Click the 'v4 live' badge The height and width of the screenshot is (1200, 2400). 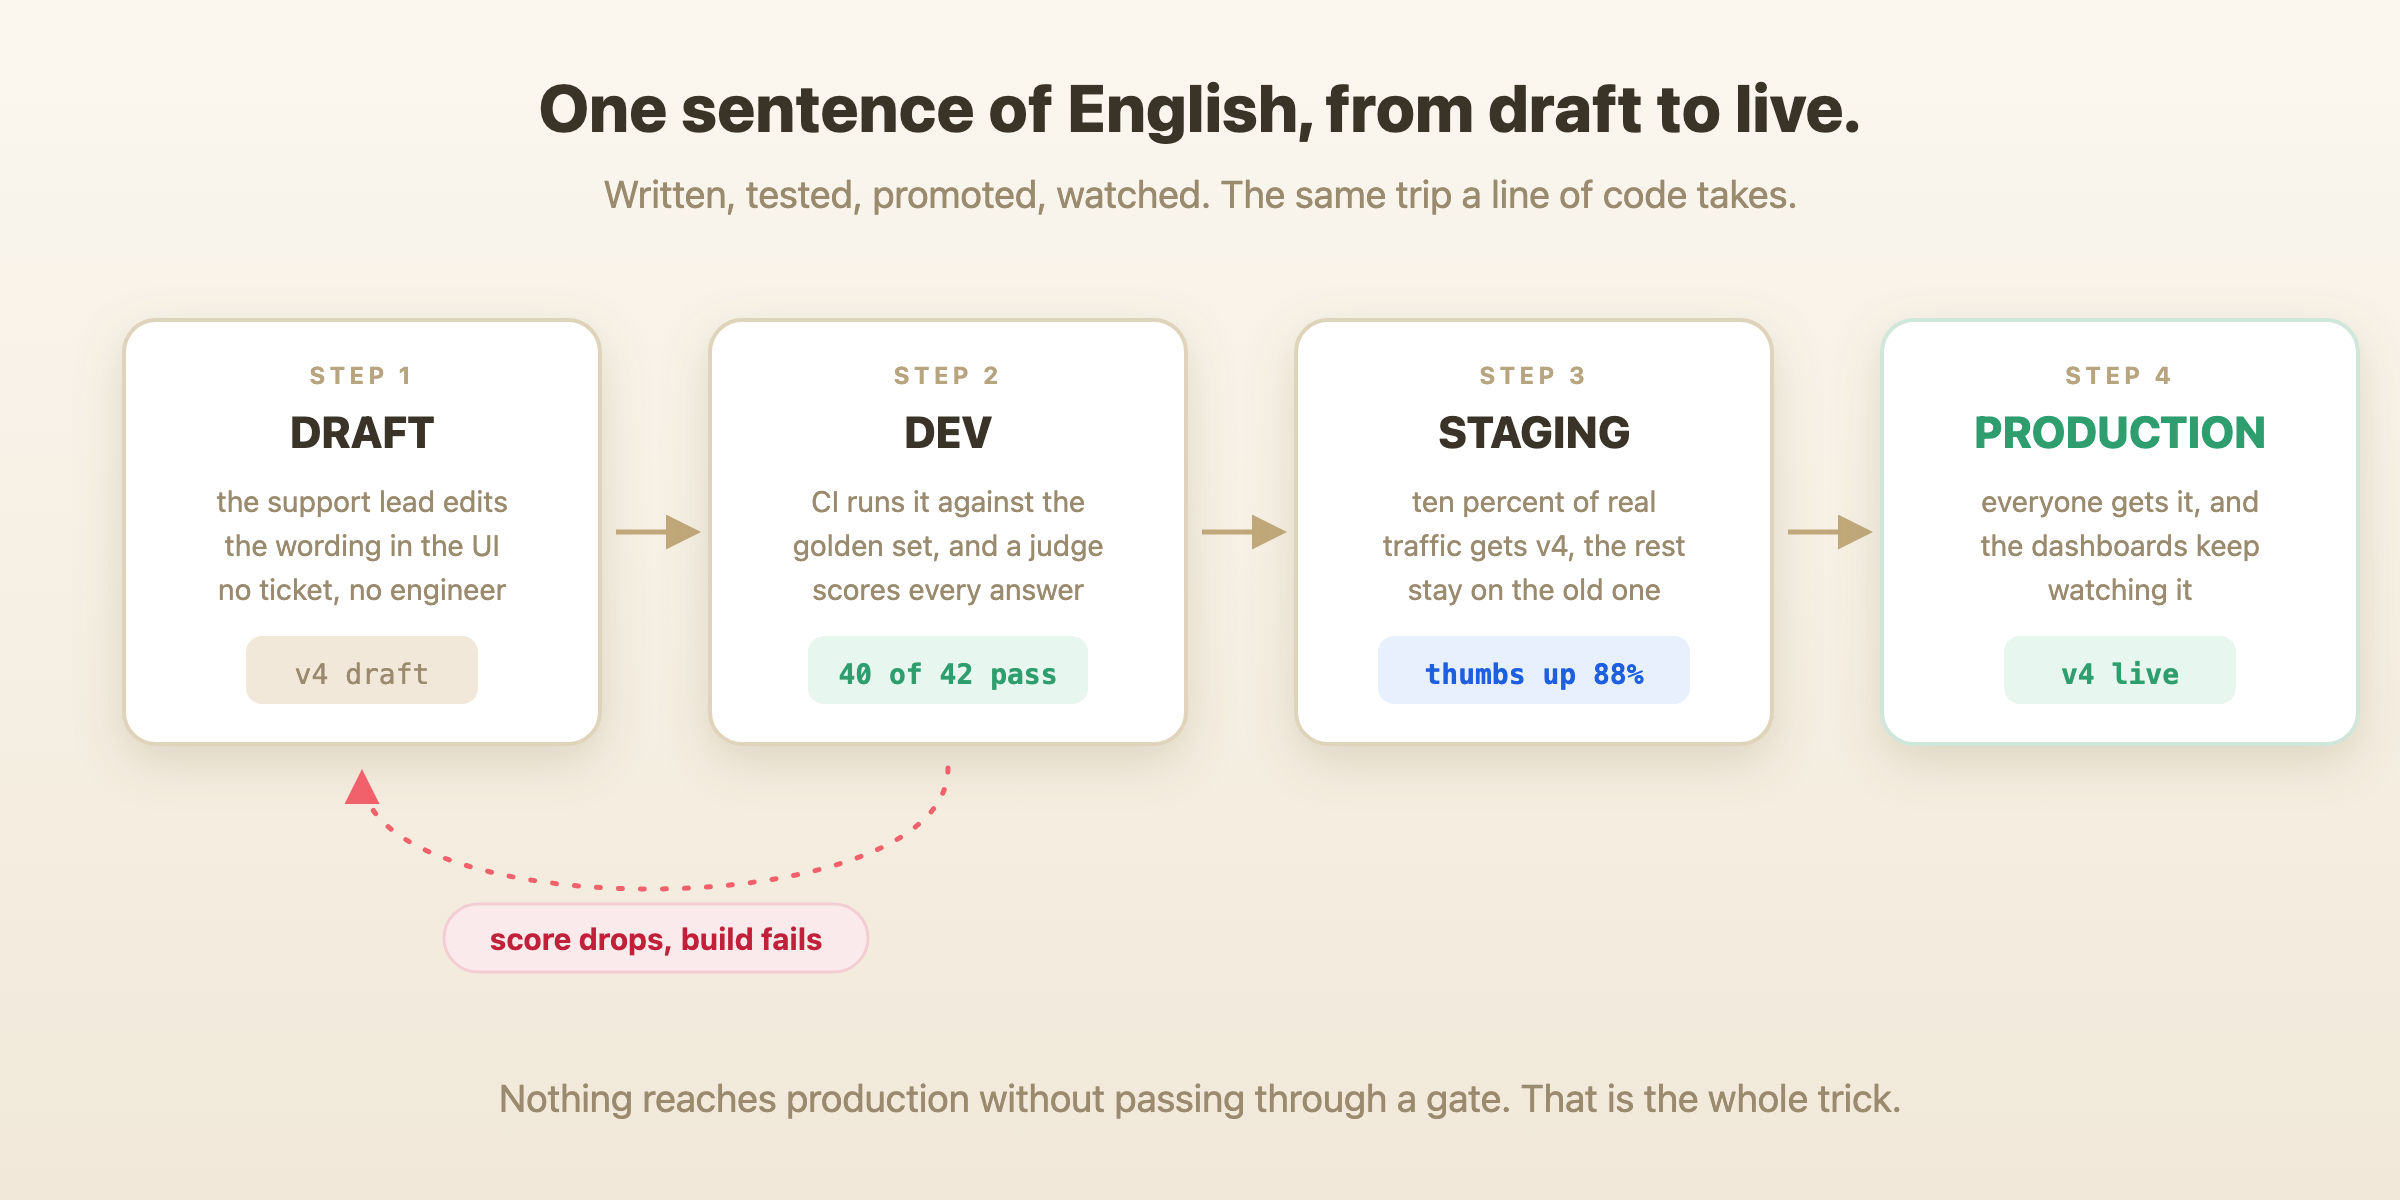pyautogui.click(x=2120, y=670)
